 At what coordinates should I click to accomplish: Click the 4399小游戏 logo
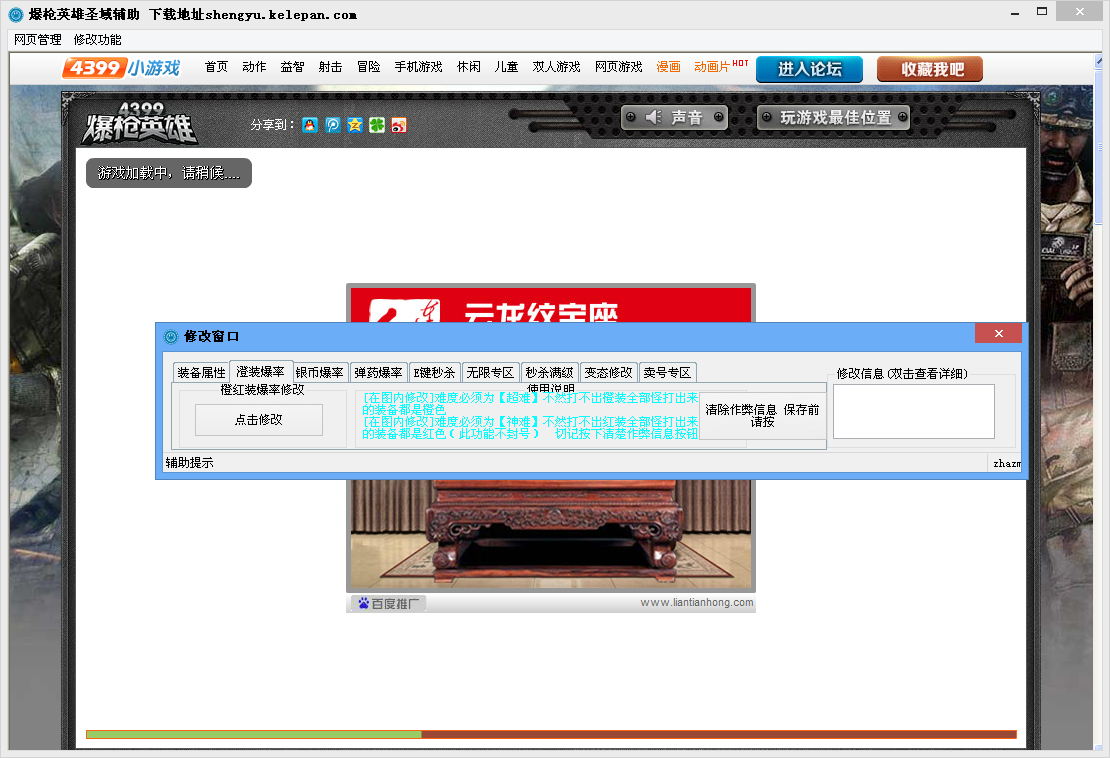121,68
